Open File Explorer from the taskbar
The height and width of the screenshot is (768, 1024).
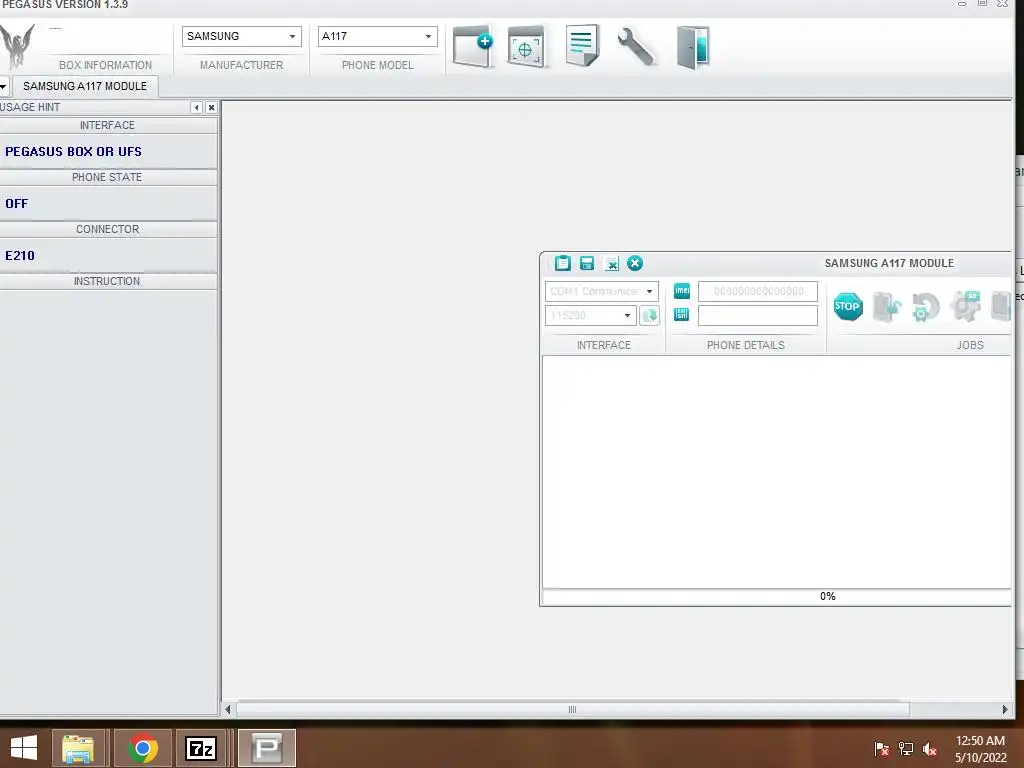pos(78,748)
